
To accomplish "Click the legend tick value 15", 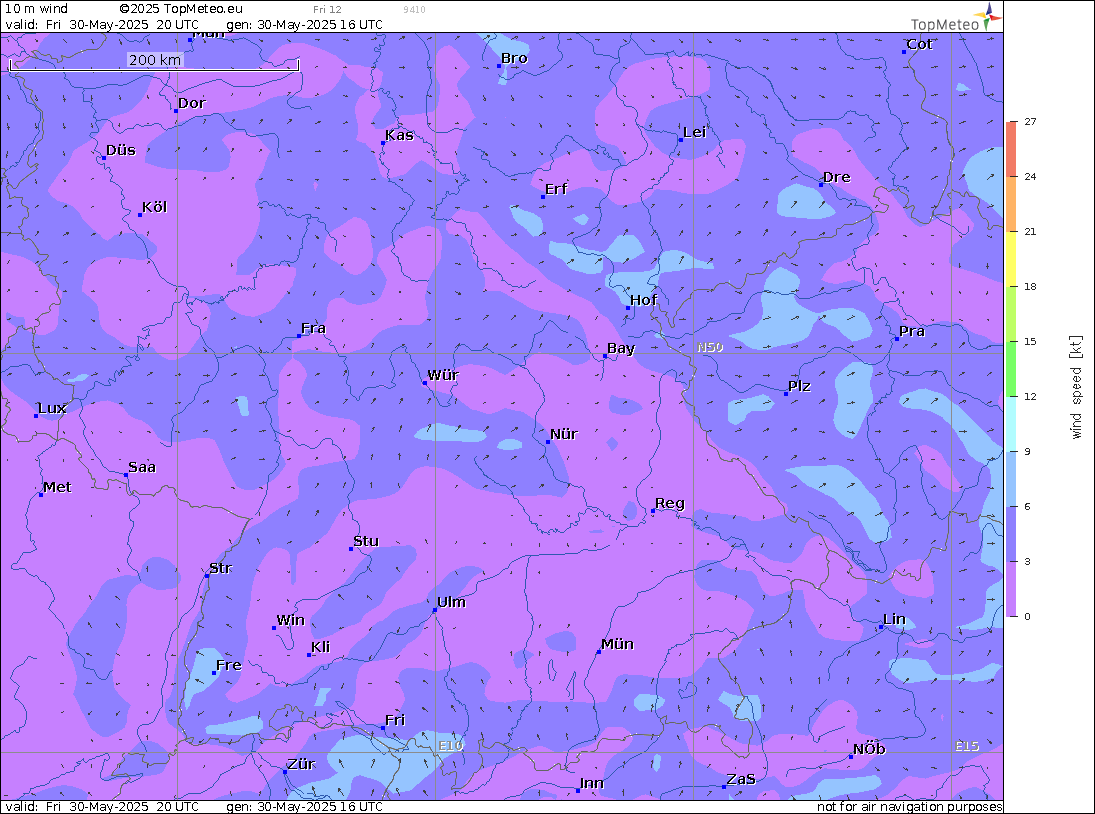I will pos(1030,341).
